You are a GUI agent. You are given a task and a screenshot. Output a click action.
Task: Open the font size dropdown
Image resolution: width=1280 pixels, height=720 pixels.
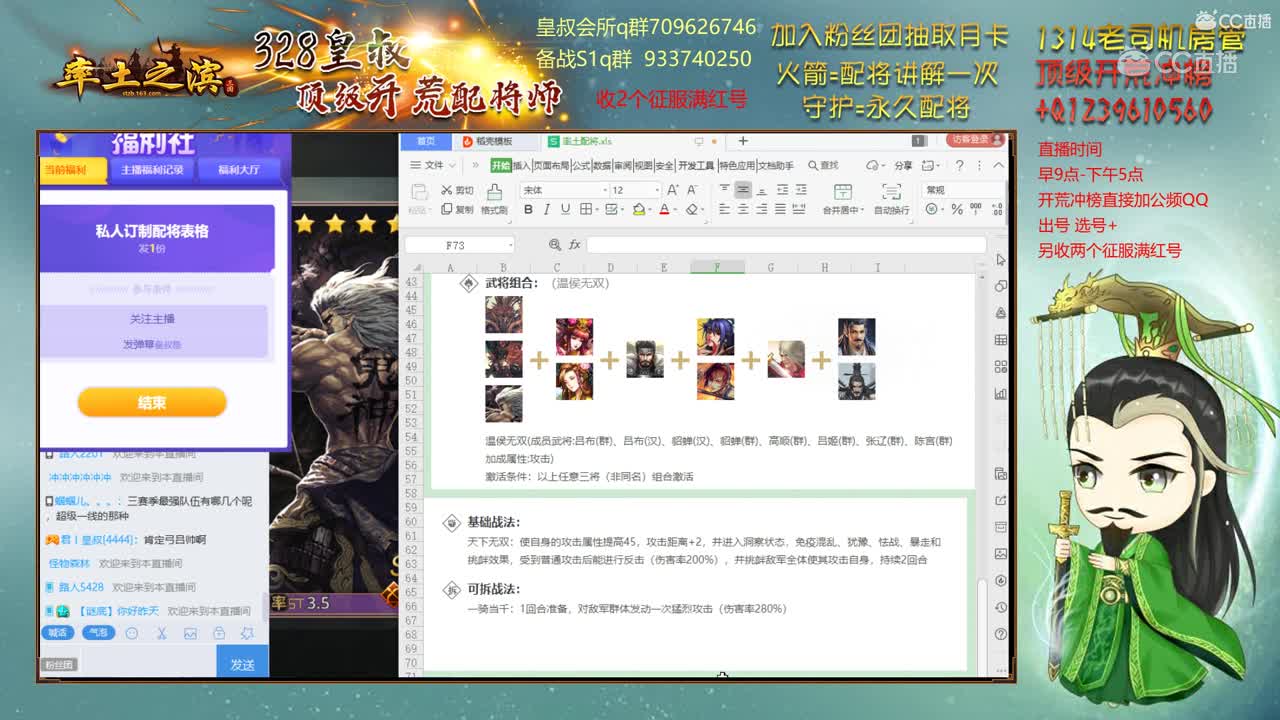click(x=656, y=190)
